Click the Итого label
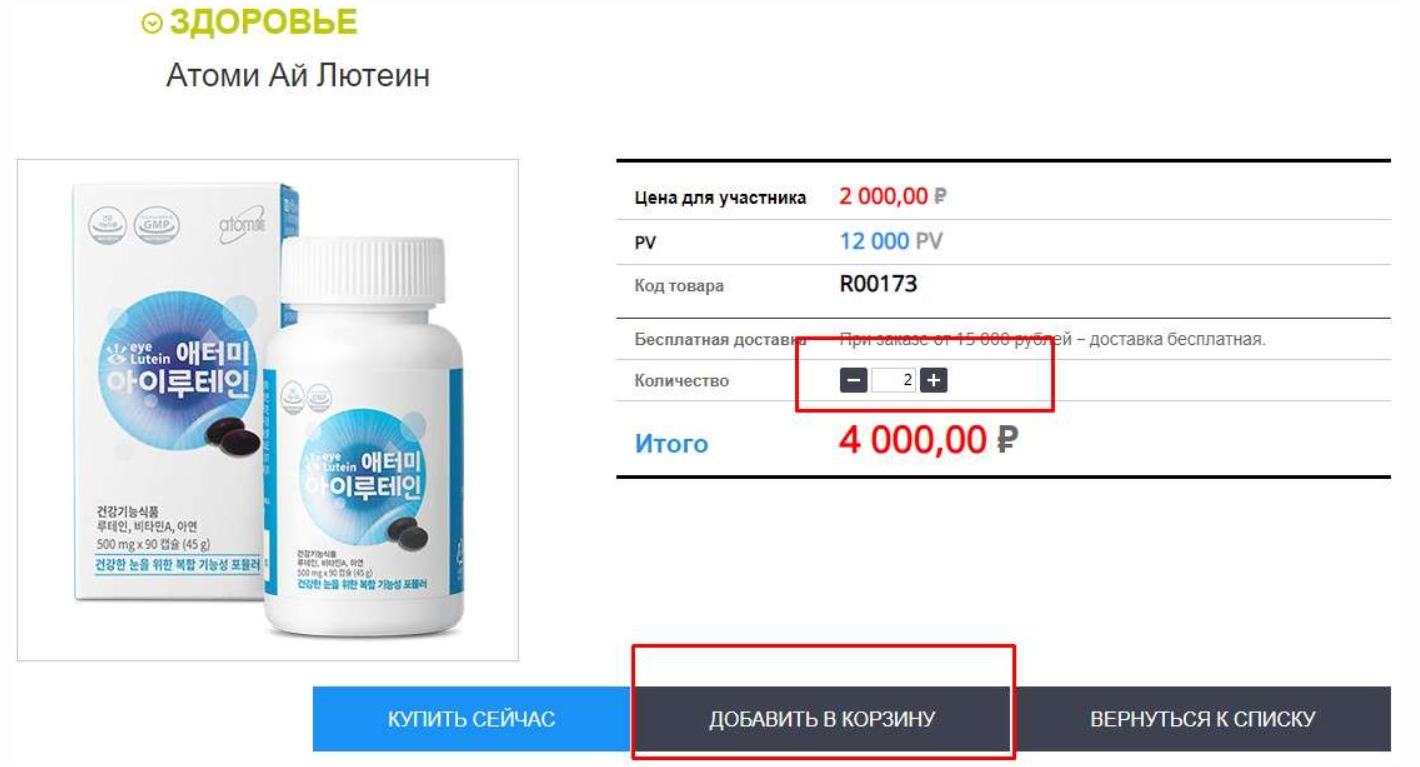Image resolution: width=1420 pixels, height=767 pixels. (x=671, y=443)
